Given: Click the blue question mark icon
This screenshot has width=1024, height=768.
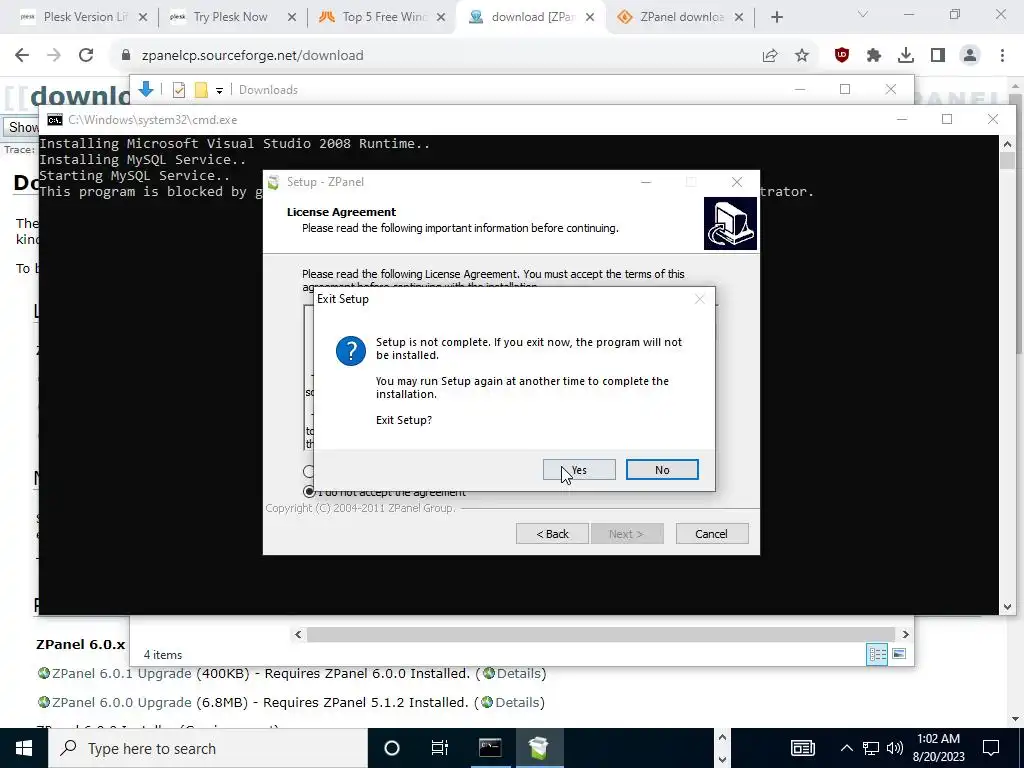Looking at the screenshot, I should pos(351,351).
